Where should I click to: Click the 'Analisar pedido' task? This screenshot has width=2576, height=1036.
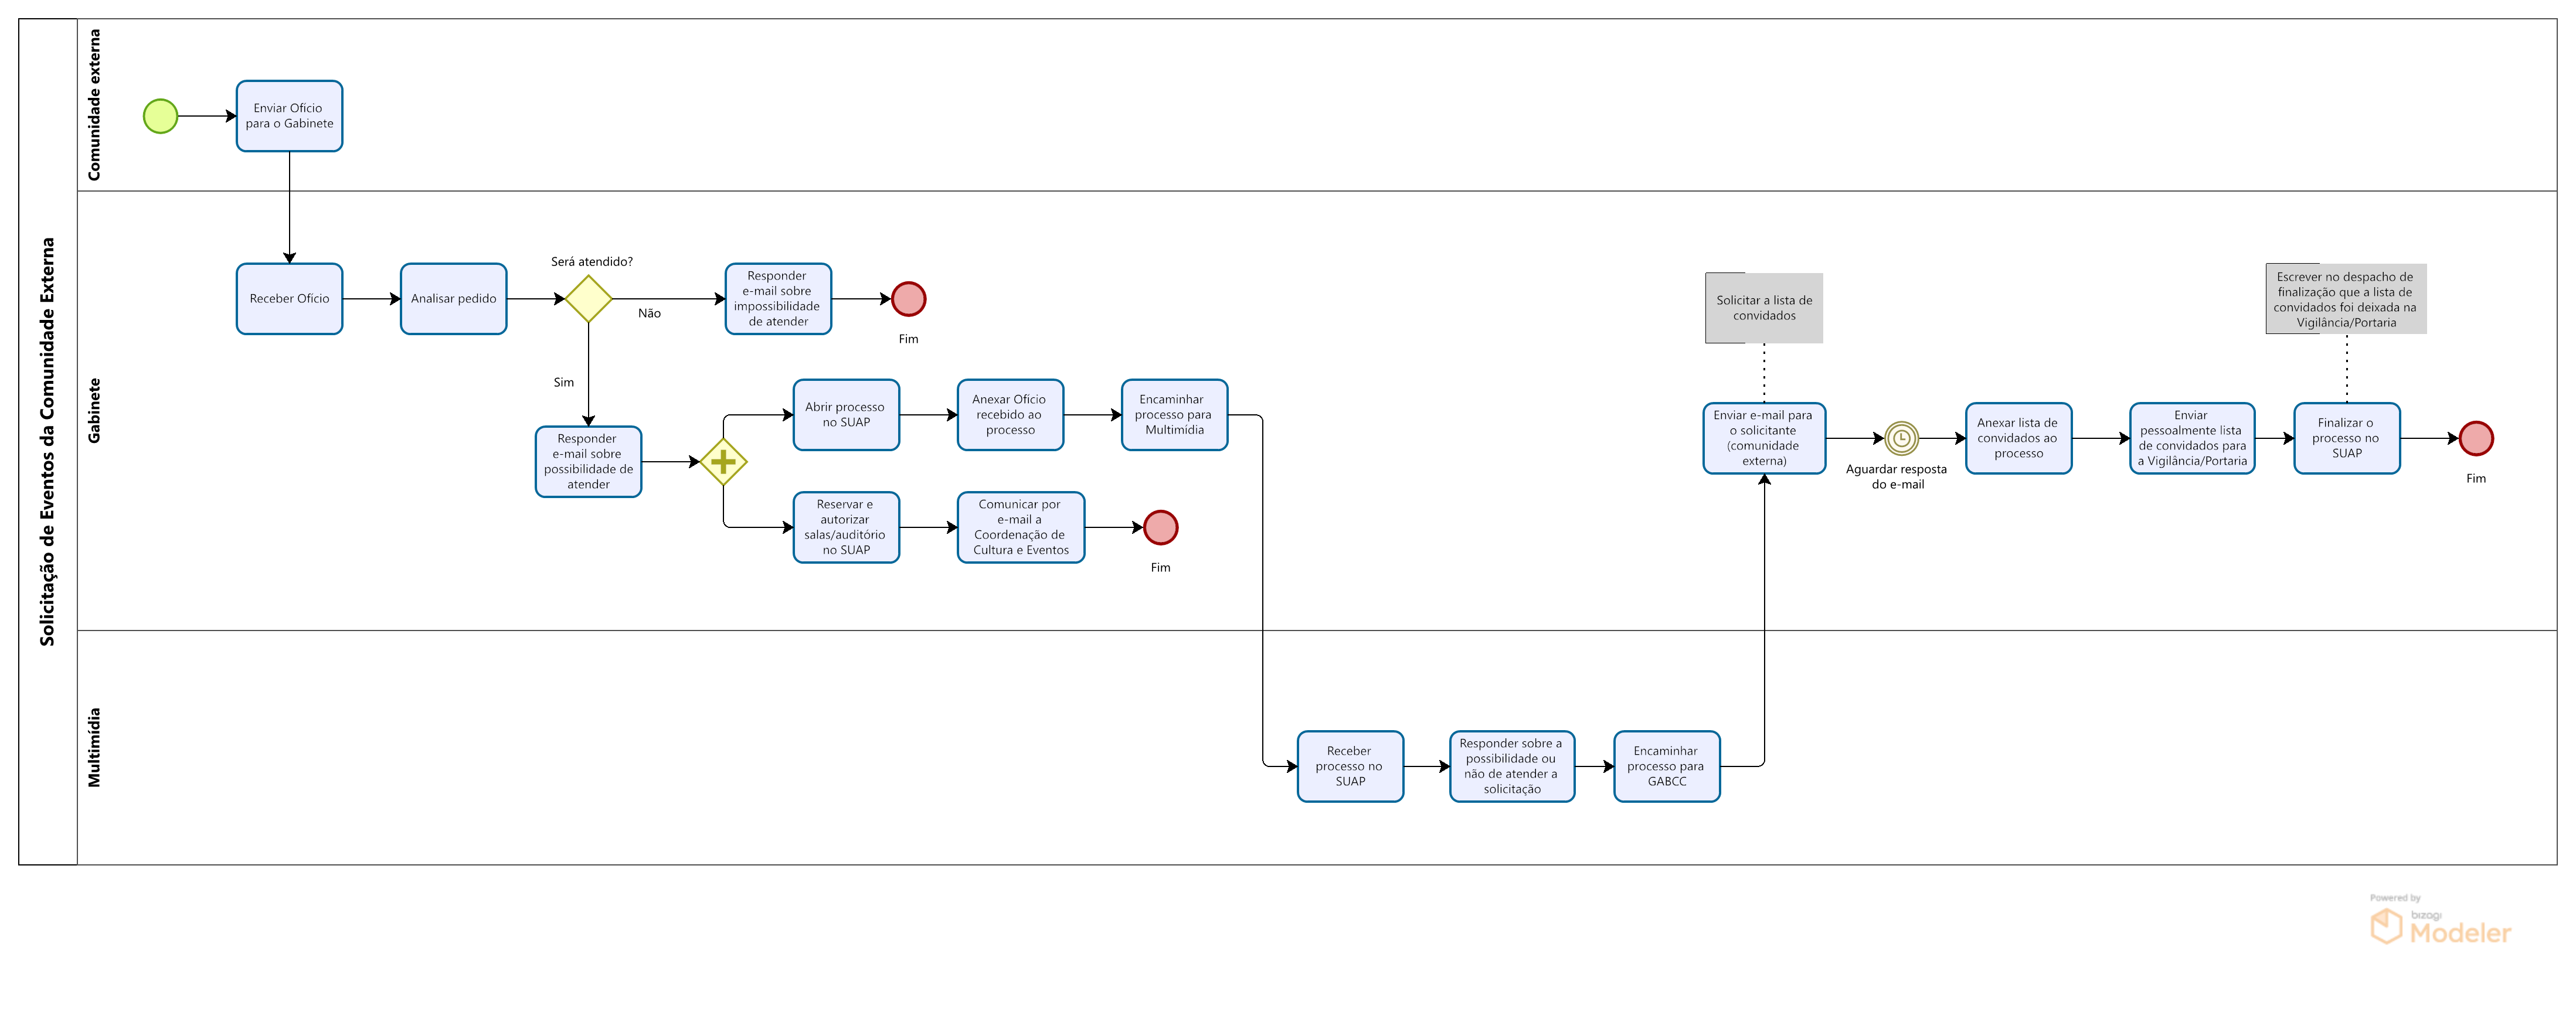click(x=453, y=299)
